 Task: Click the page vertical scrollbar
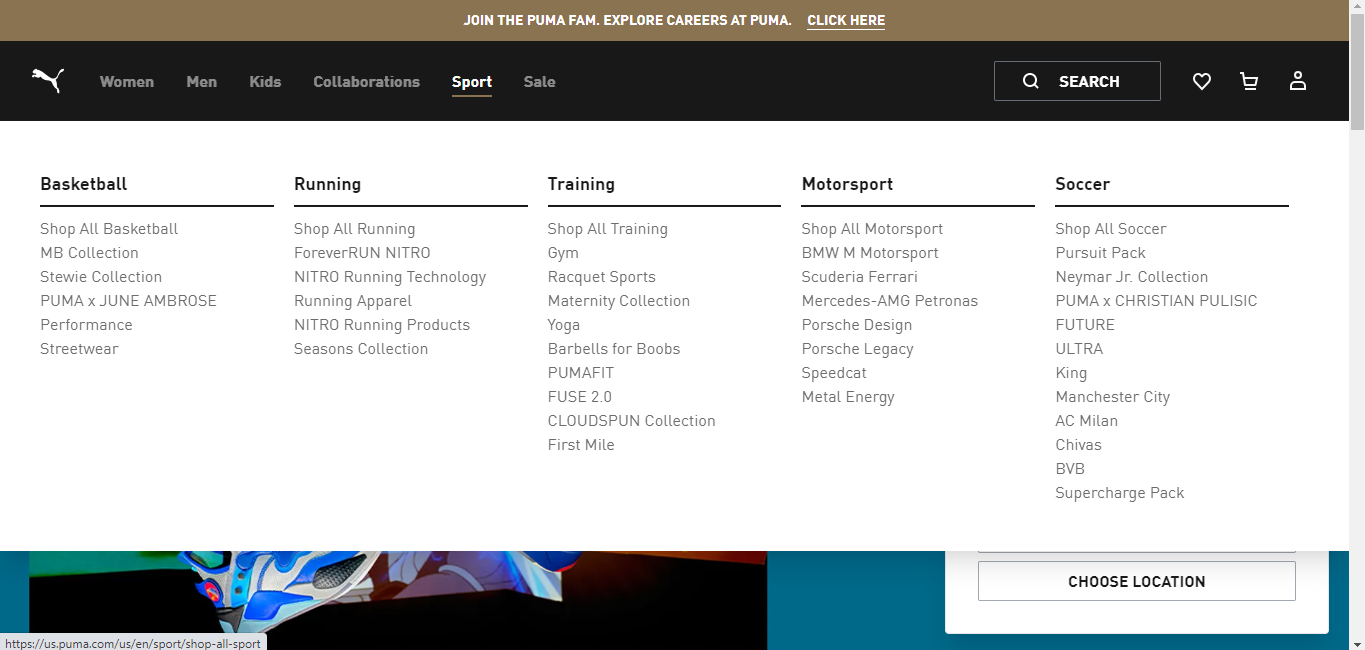click(x=1357, y=325)
